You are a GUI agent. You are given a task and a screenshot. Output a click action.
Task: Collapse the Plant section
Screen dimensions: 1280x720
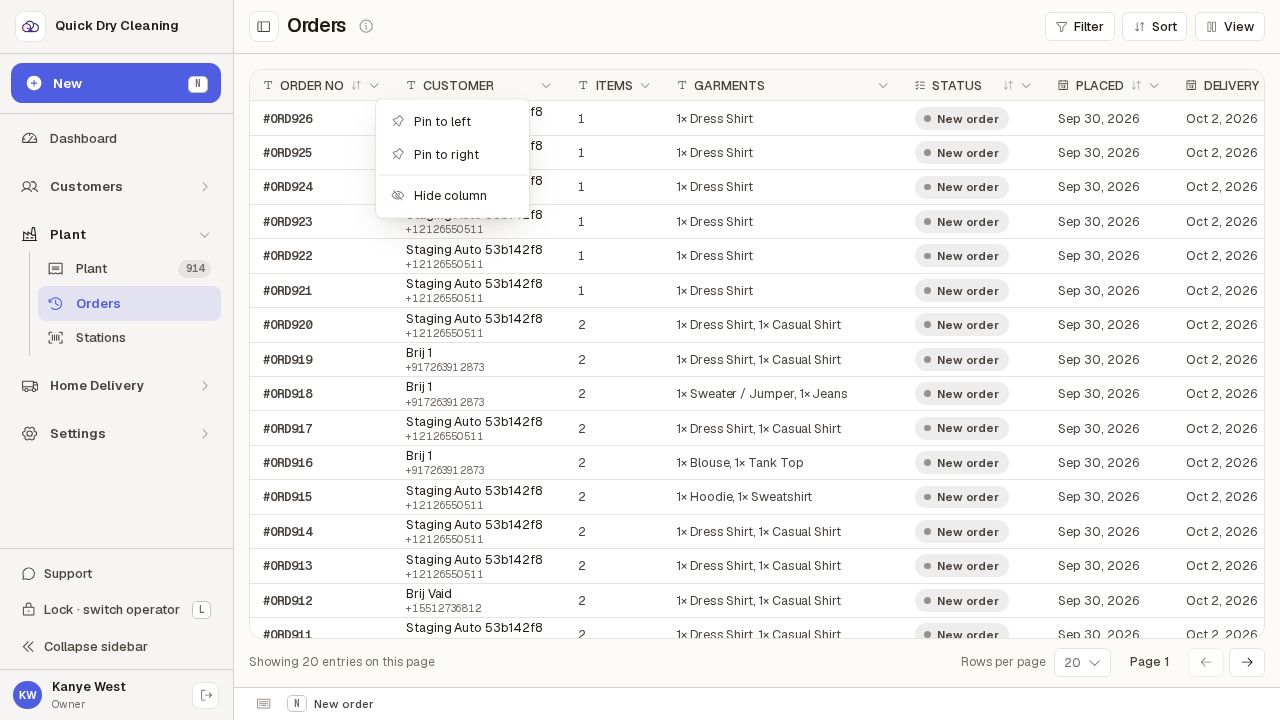click(116, 234)
